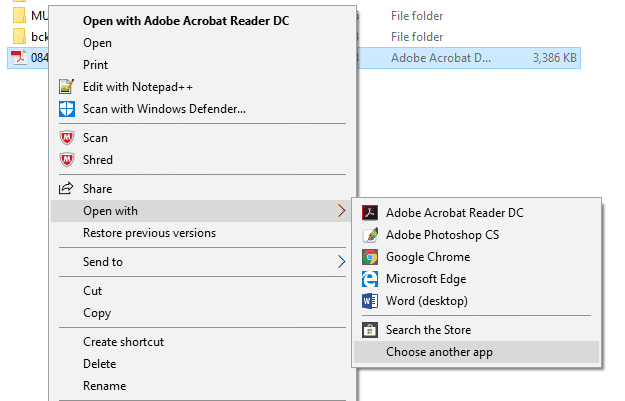Click the Share icon in context menu
The height and width of the screenshot is (401, 625).
point(67,189)
